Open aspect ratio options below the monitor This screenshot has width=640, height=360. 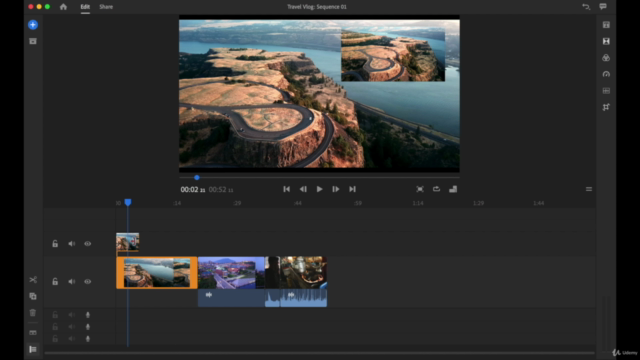pos(453,189)
